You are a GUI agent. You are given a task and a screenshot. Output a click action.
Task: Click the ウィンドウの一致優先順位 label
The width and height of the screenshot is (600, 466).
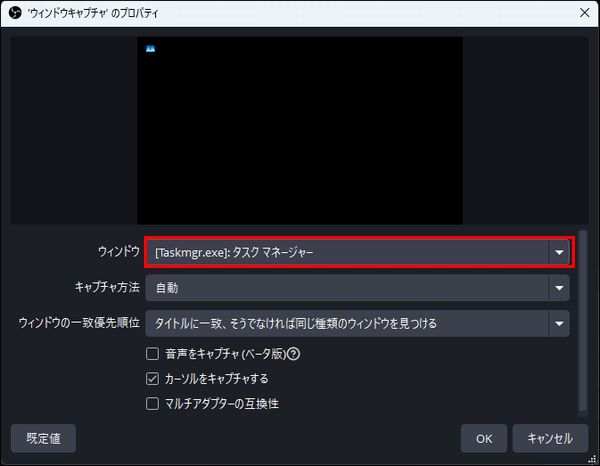79,323
